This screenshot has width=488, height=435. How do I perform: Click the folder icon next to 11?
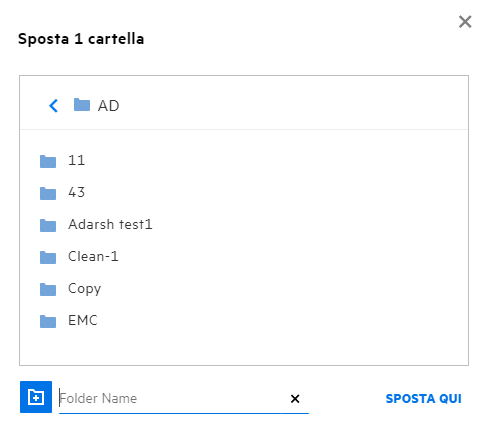coord(48,161)
